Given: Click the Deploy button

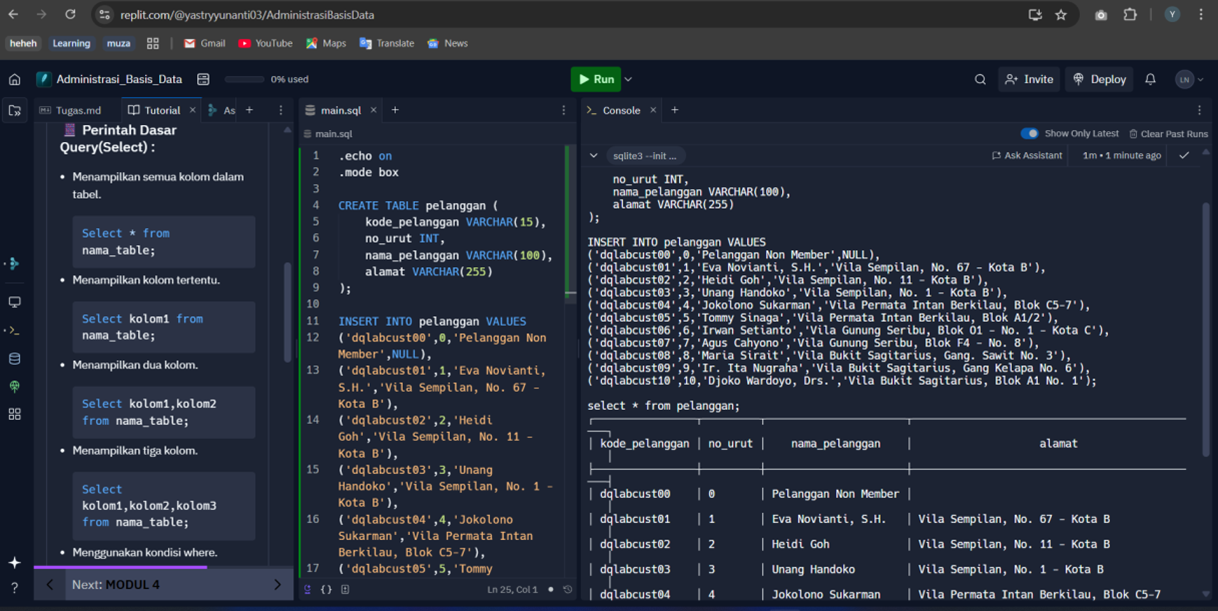Looking at the screenshot, I should (1099, 79).
